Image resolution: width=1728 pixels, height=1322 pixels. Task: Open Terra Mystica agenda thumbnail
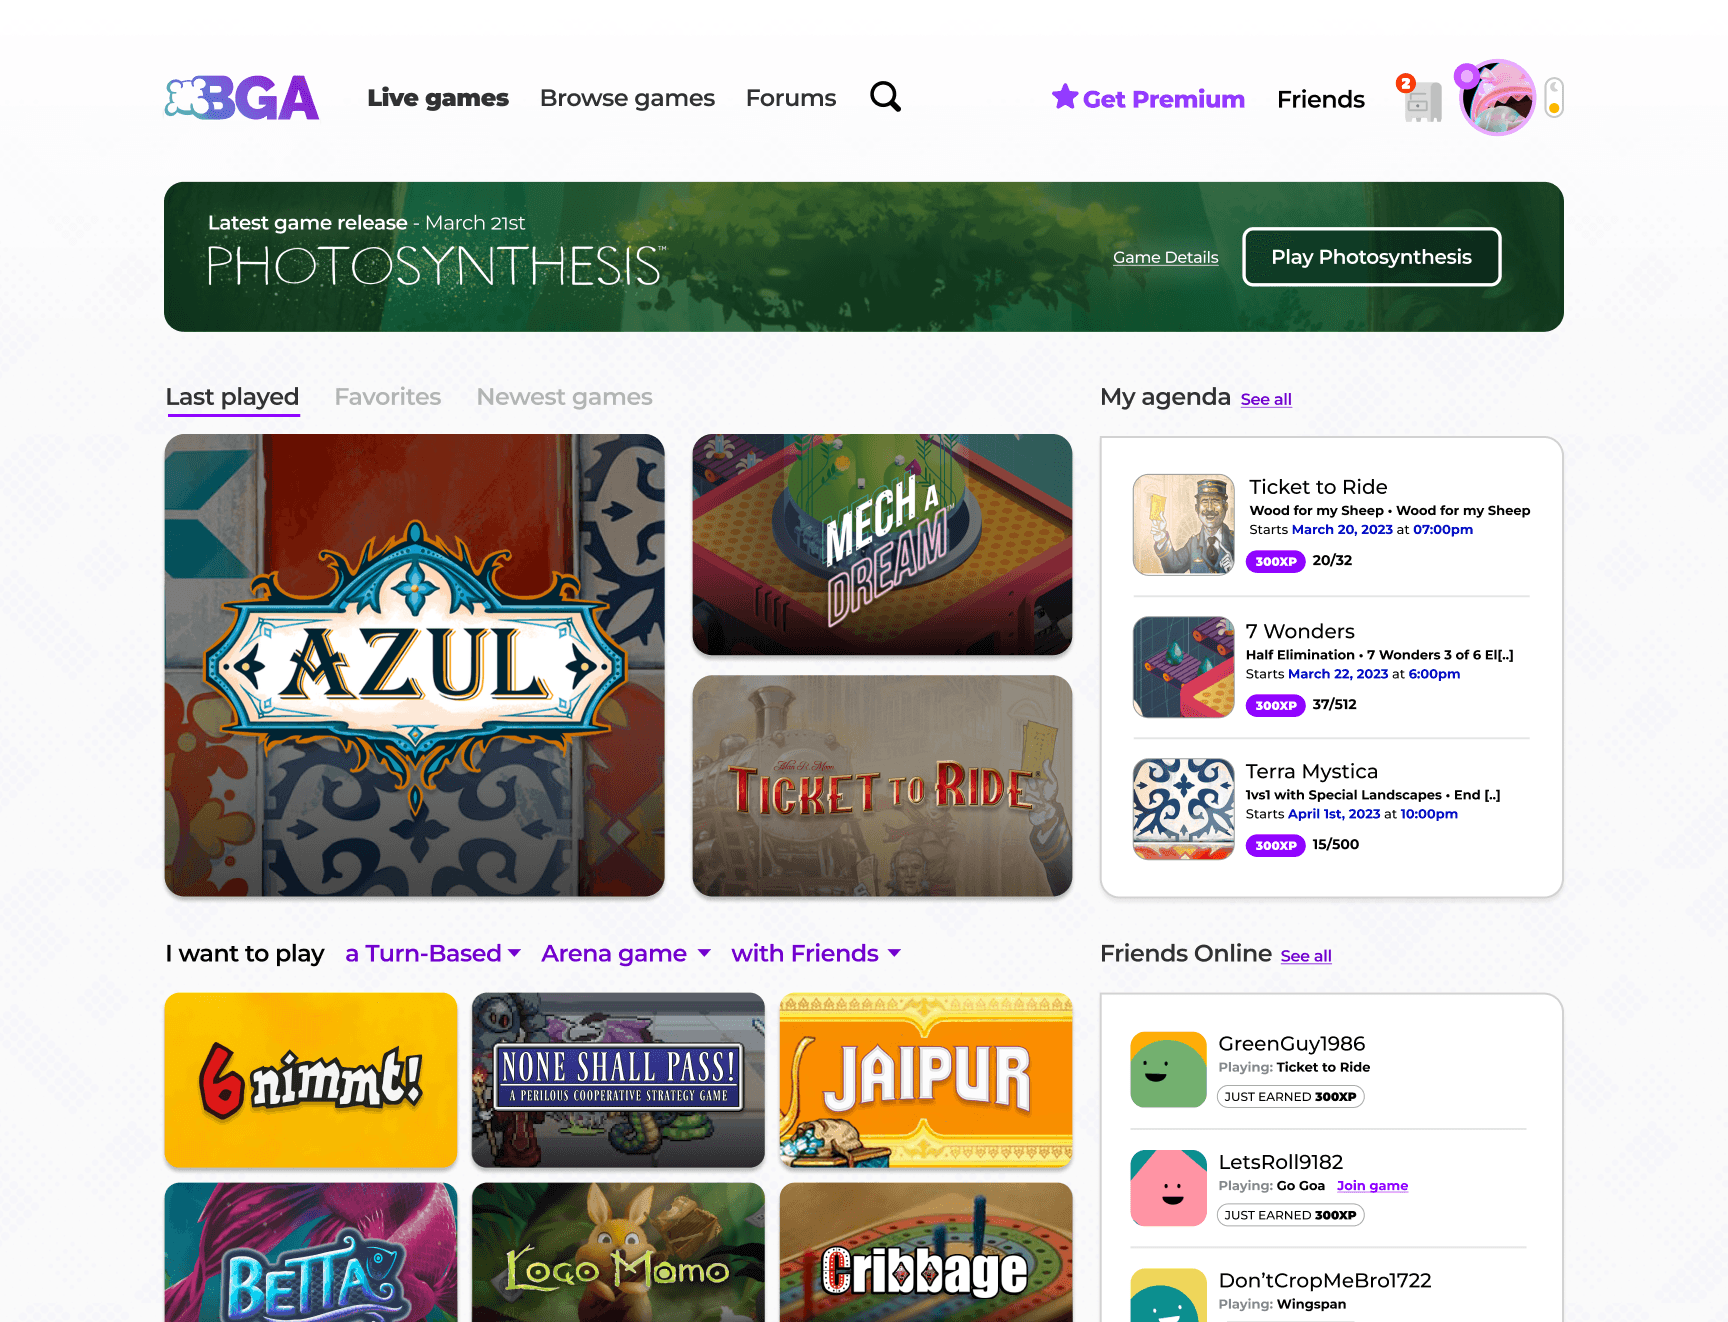pos(1184,809)
